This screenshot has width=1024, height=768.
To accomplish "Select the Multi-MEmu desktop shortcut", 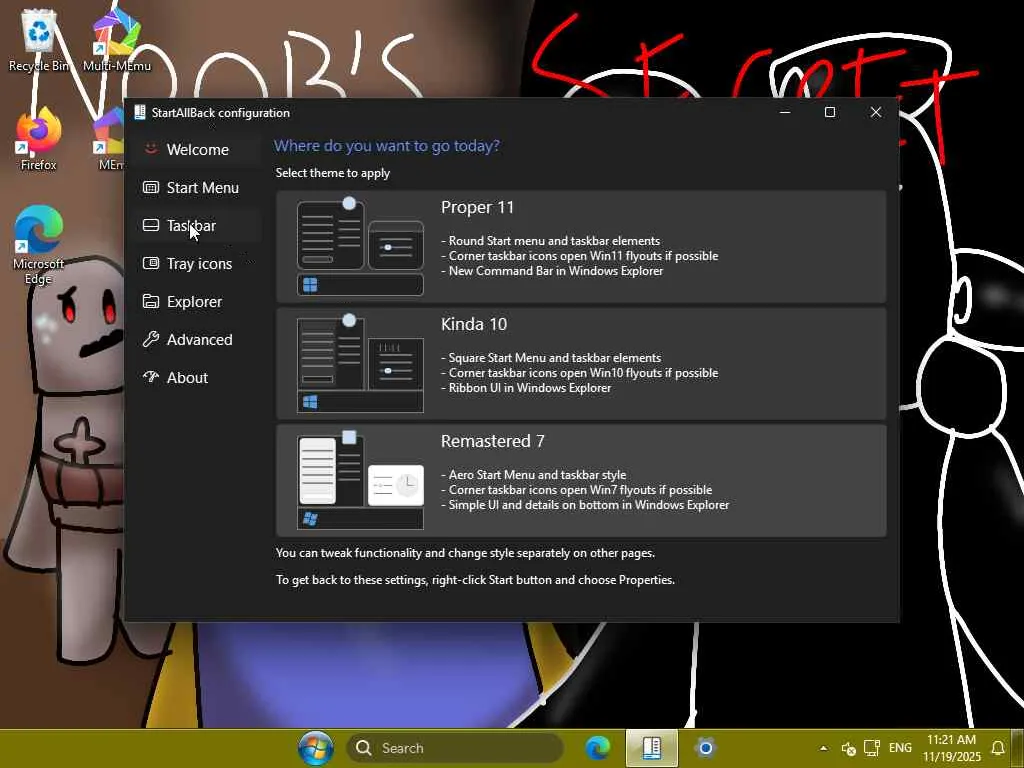I will tap(117, 40).
